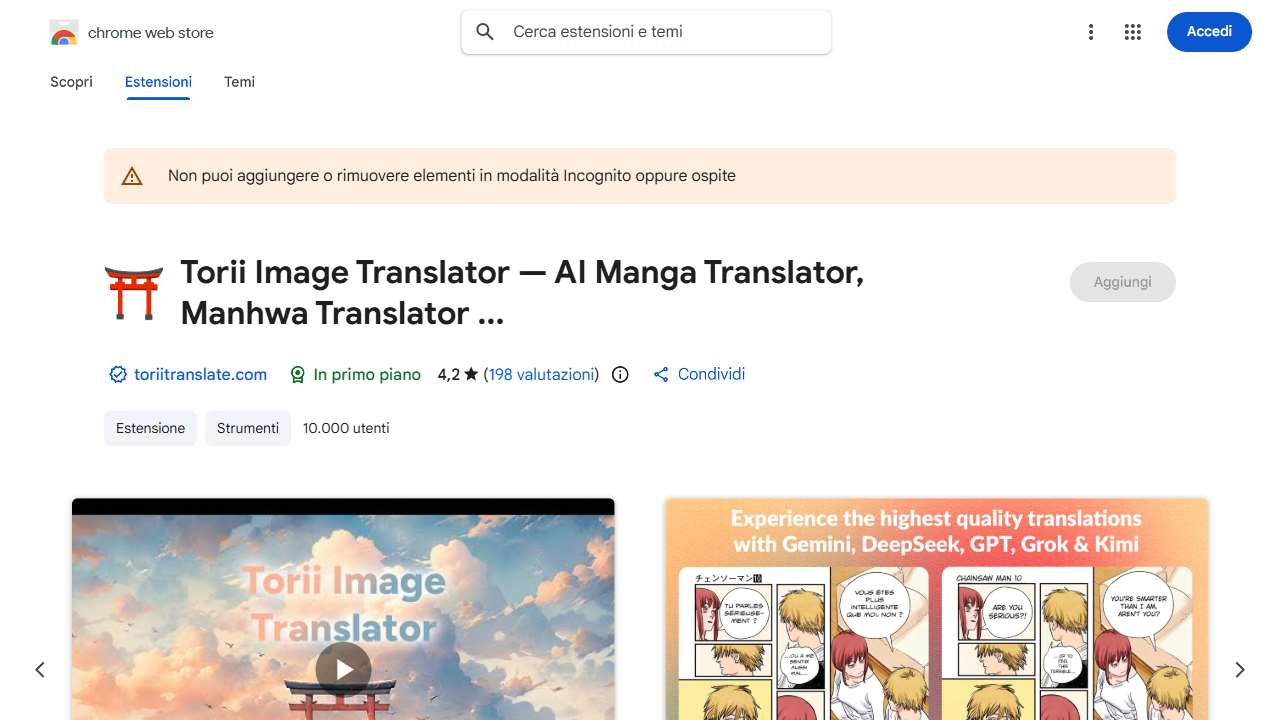This screenshot has width=1280, height=720.
Task: Click the Chrome Web Store logo
Action: coord(64,33)
